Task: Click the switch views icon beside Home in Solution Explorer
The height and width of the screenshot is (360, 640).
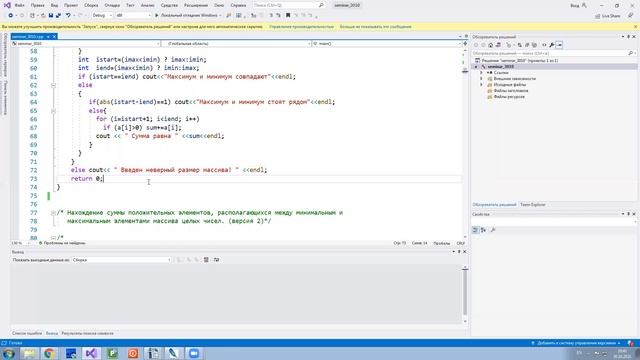Action: (x=498, y=45)
